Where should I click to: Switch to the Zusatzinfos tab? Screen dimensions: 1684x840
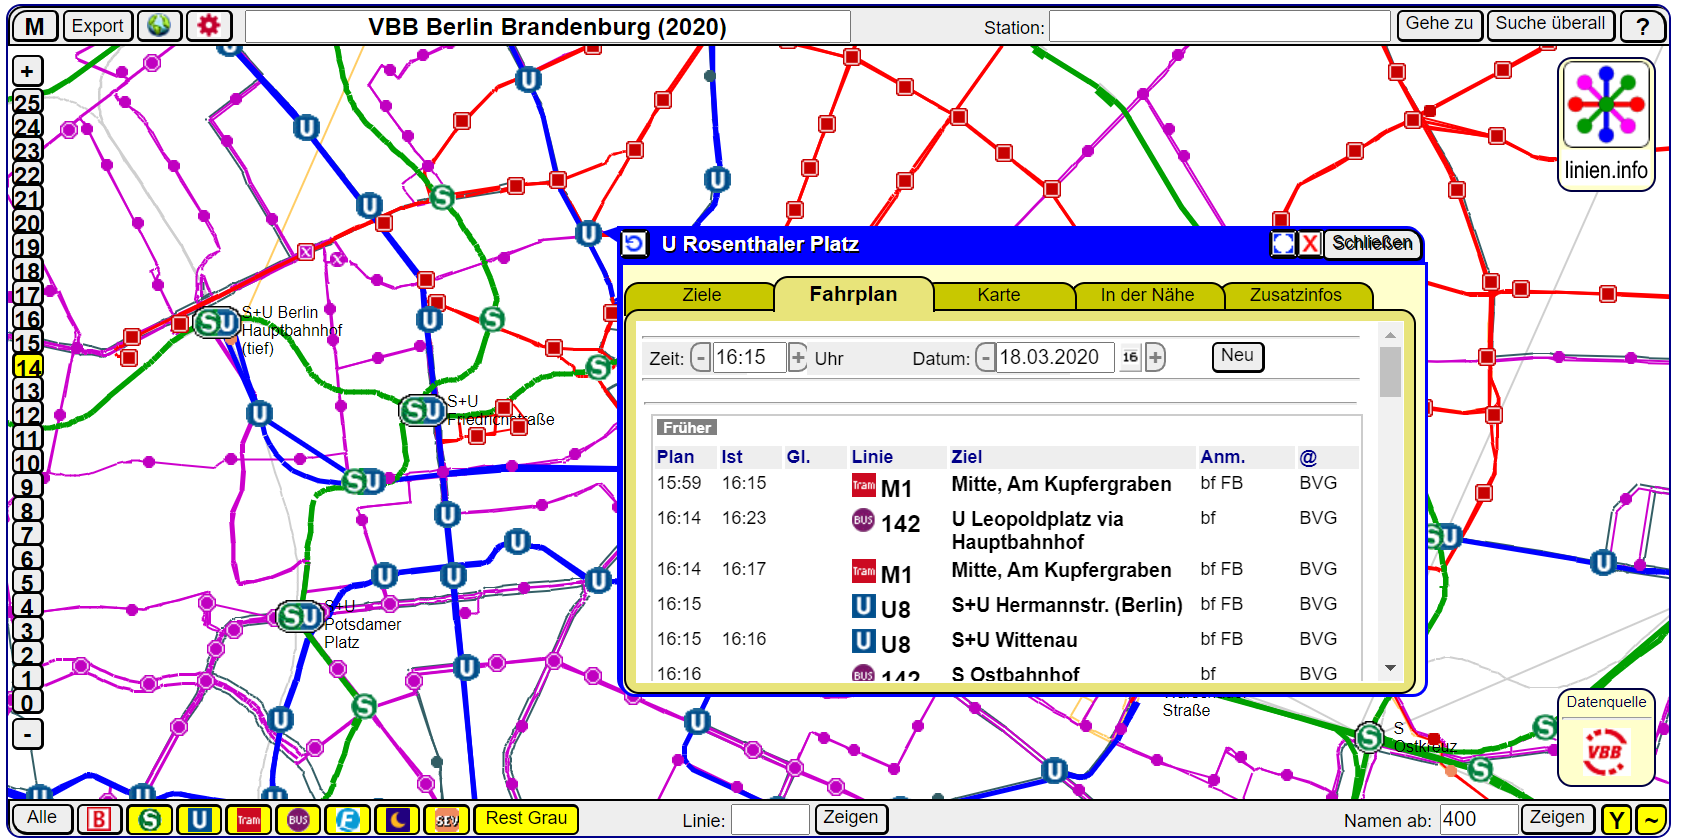point(1296,295)
